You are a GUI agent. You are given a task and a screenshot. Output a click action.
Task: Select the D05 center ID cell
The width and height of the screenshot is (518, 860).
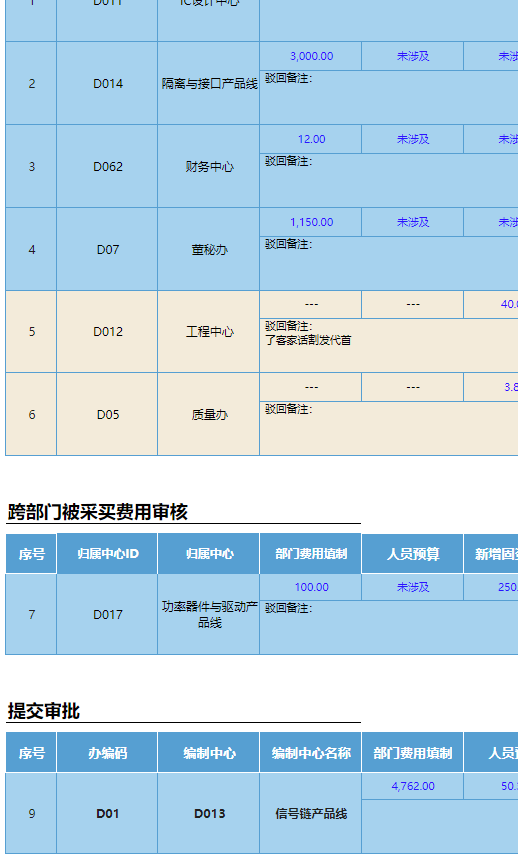[x=108, y=415]
